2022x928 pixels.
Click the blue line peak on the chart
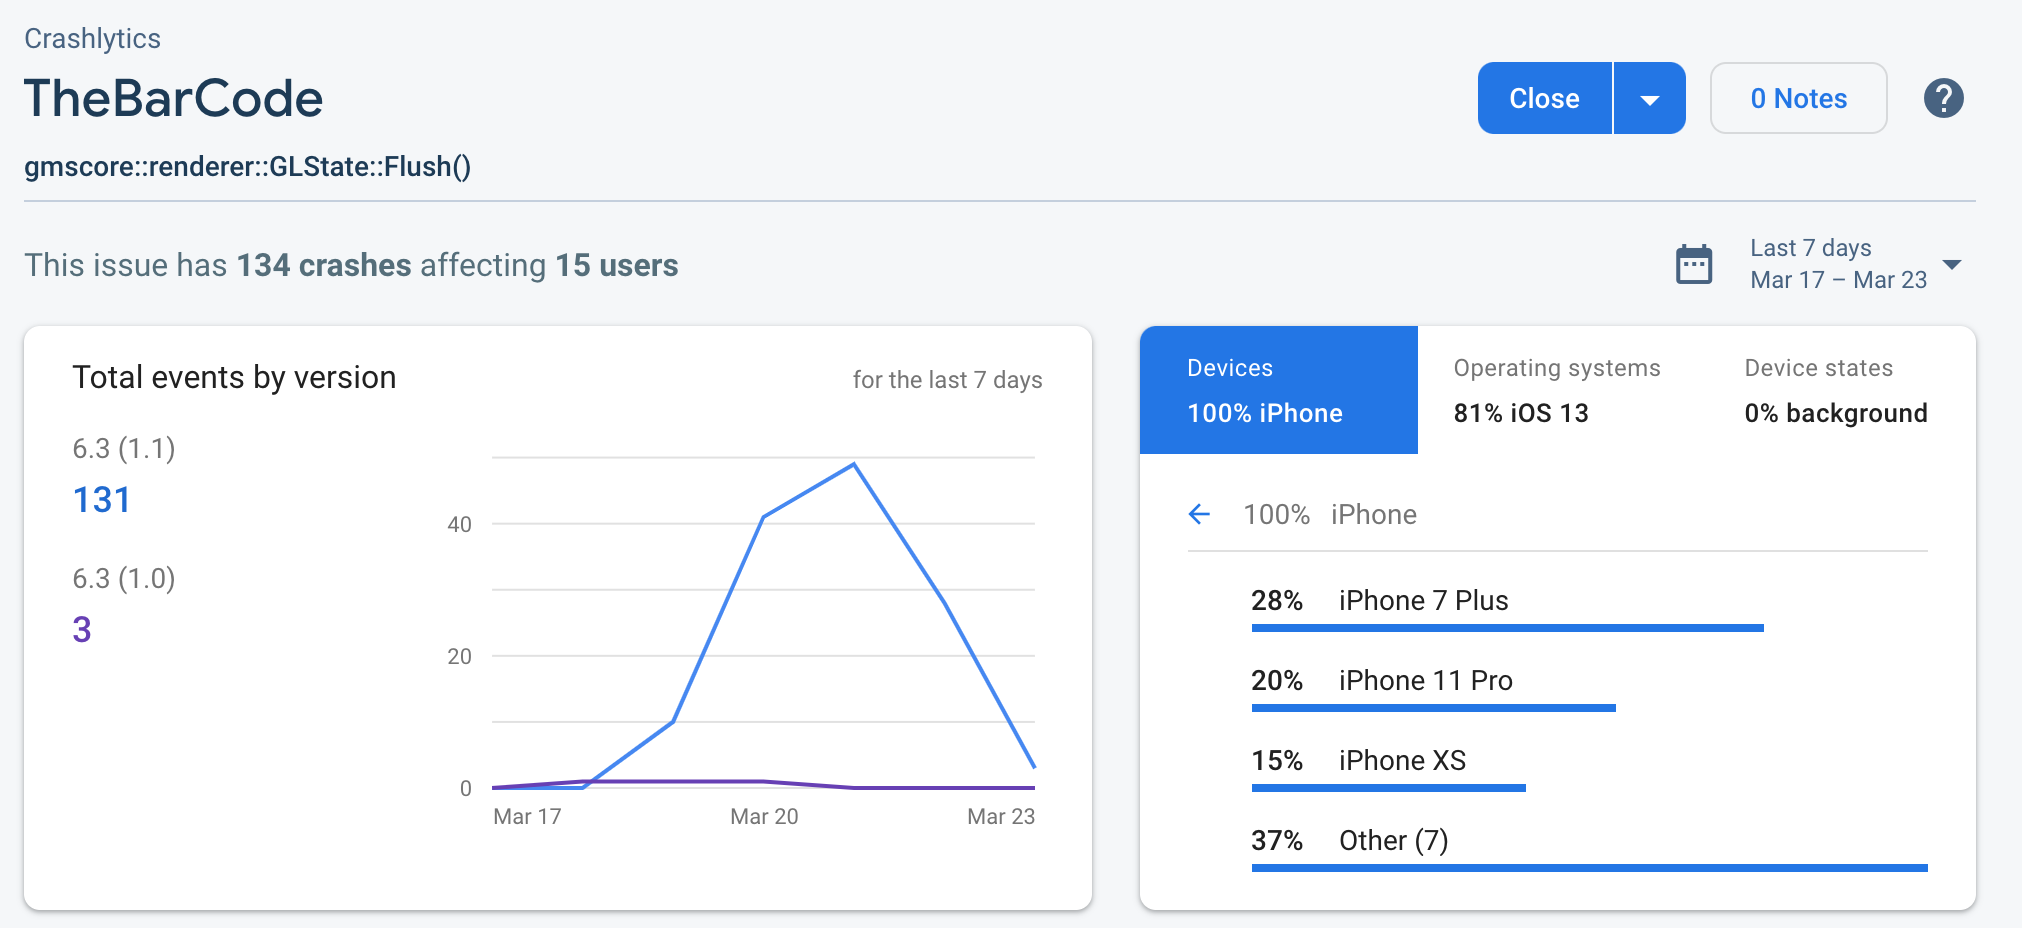pos(854,464)
